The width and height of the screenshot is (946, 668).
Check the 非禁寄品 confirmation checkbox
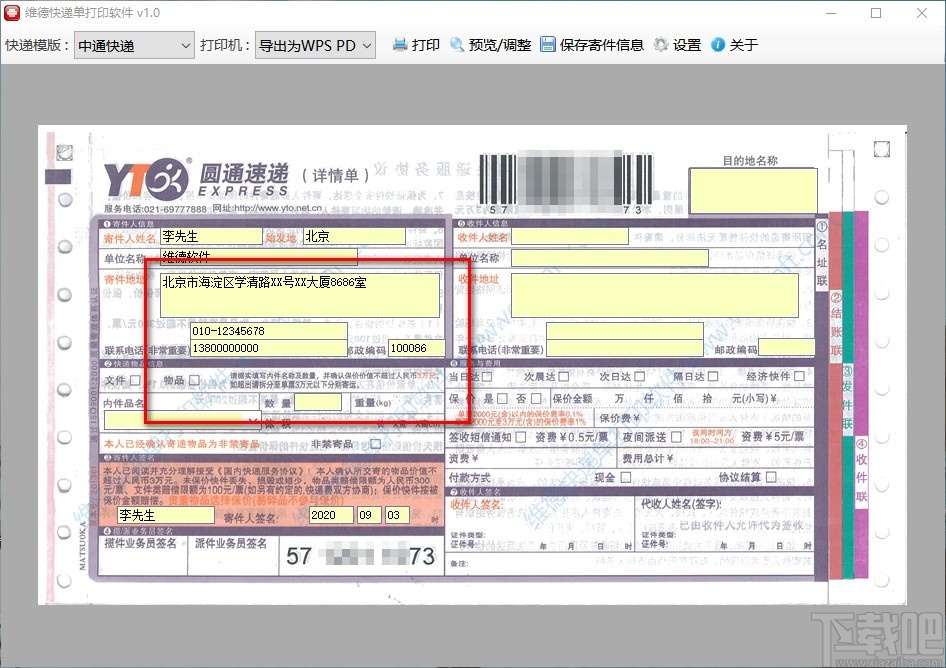pos(376,443)
